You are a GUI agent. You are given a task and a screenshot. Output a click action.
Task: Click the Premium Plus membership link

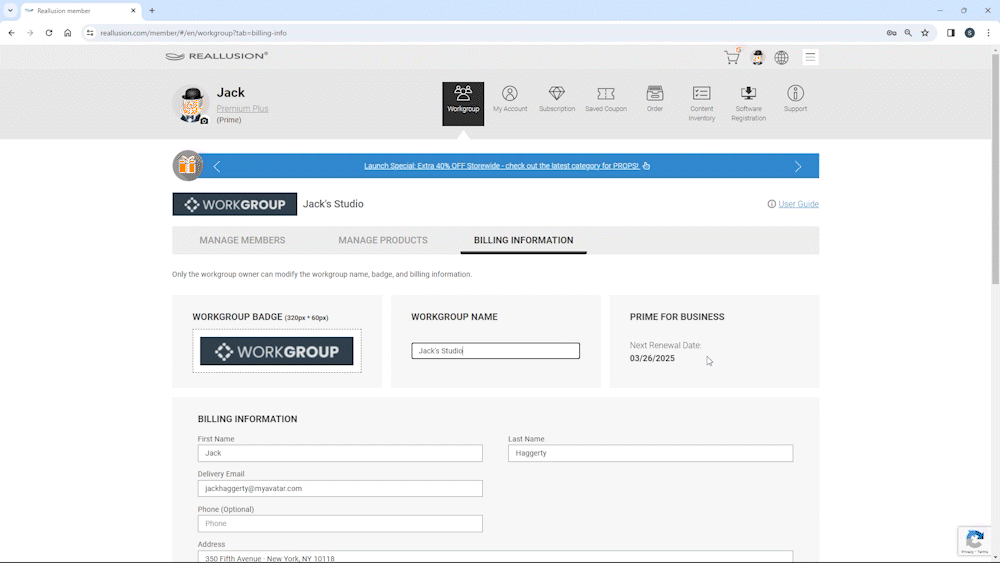coord(242,109)
